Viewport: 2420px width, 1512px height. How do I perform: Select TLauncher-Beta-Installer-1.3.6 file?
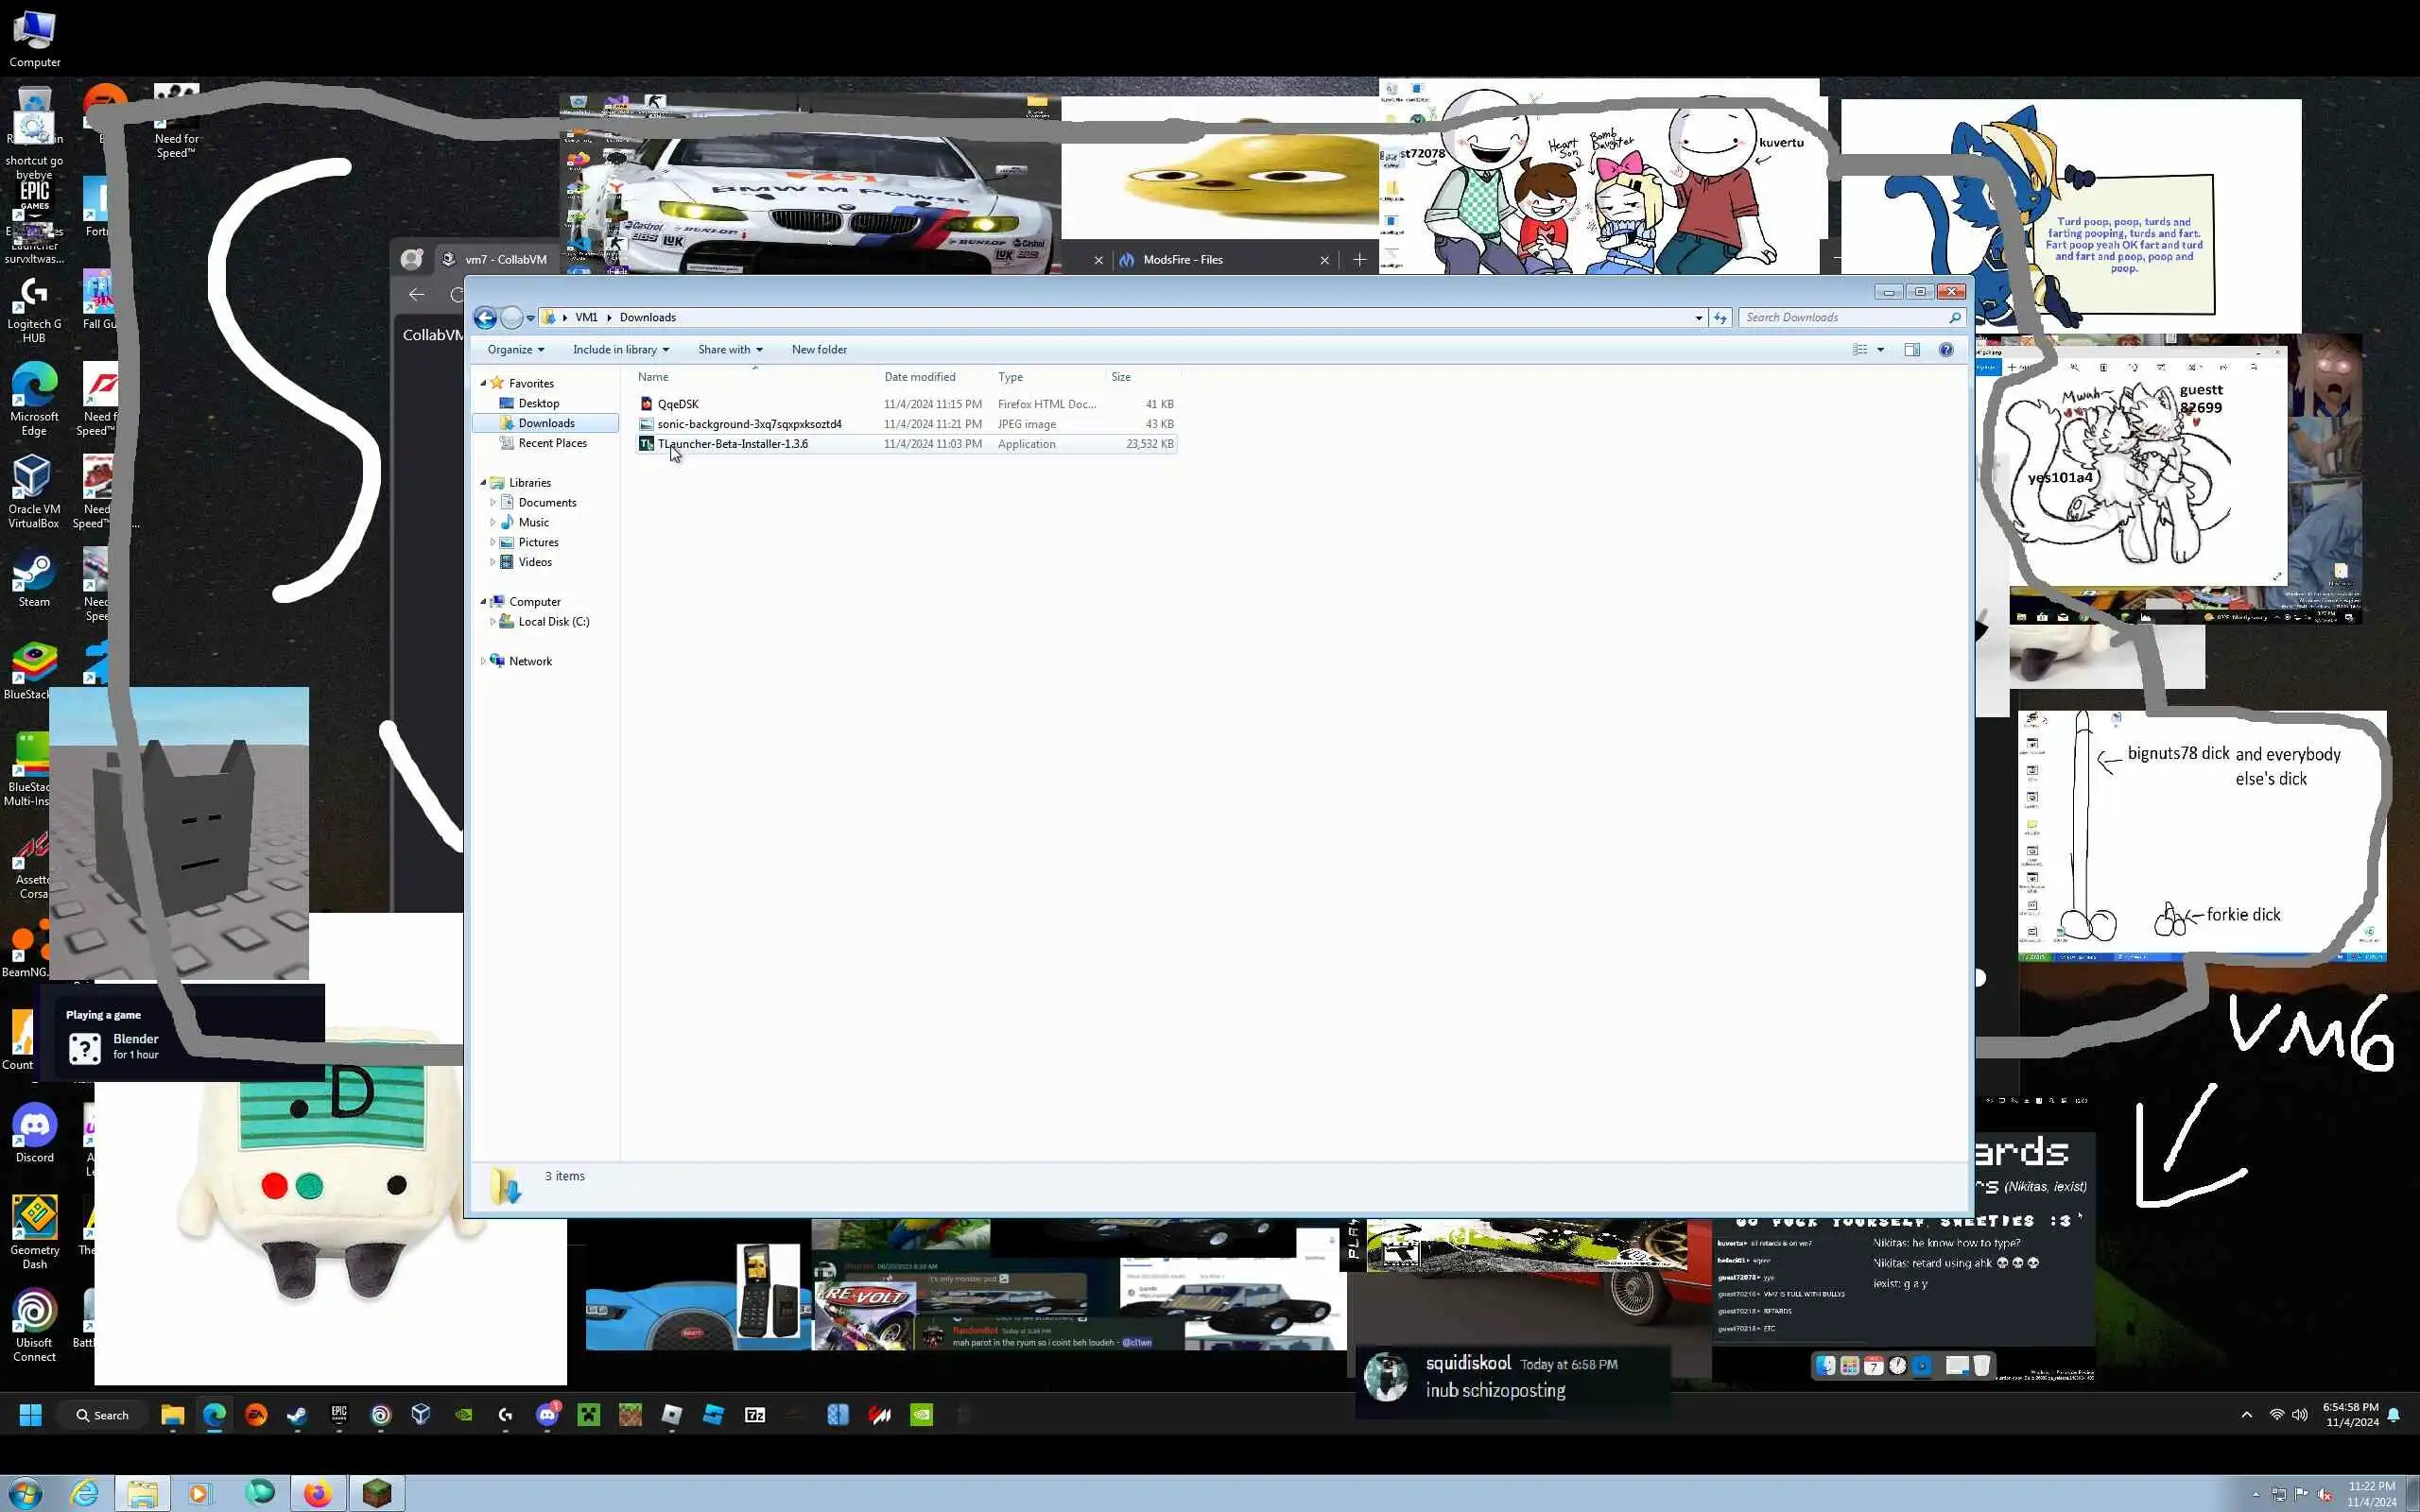732,444
